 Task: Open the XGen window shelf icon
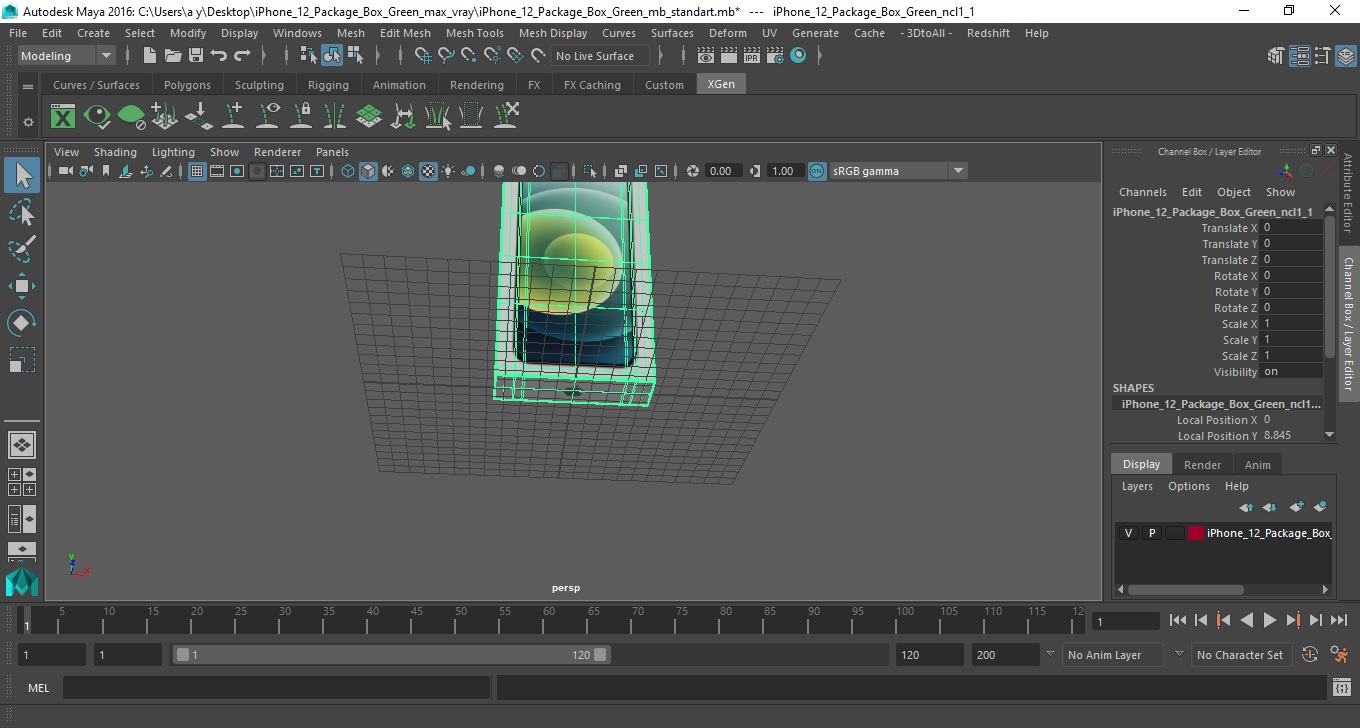(63, 116)
